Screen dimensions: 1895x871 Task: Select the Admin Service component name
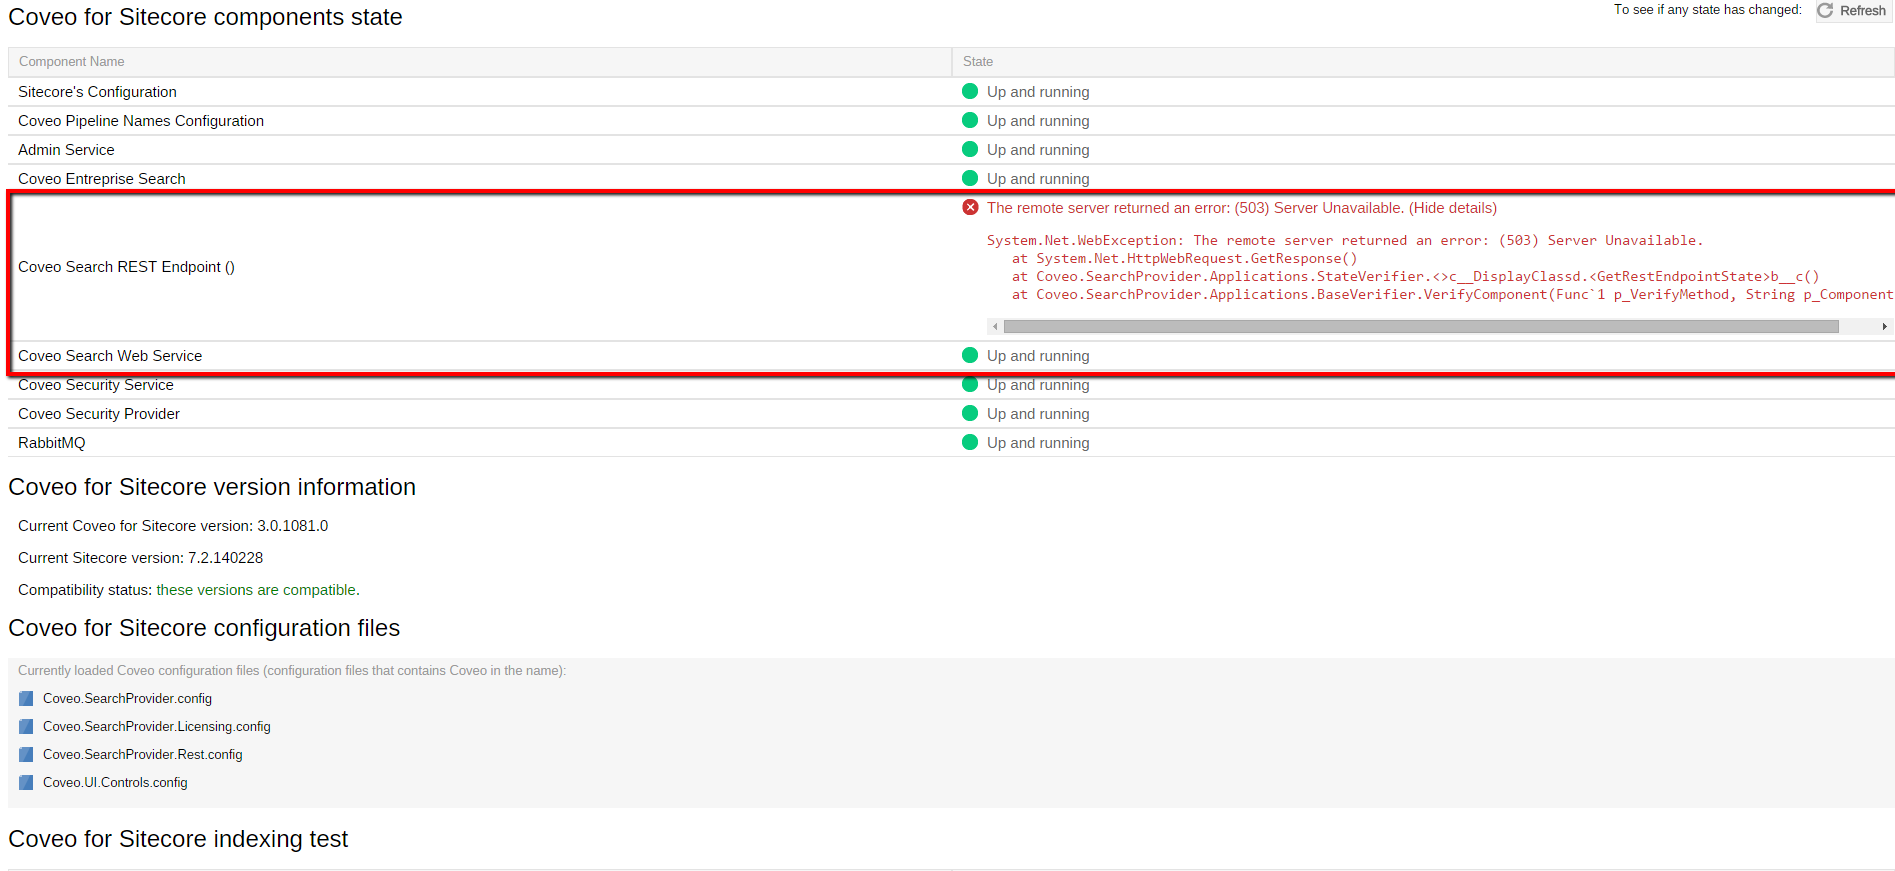[x=66, y=150]
